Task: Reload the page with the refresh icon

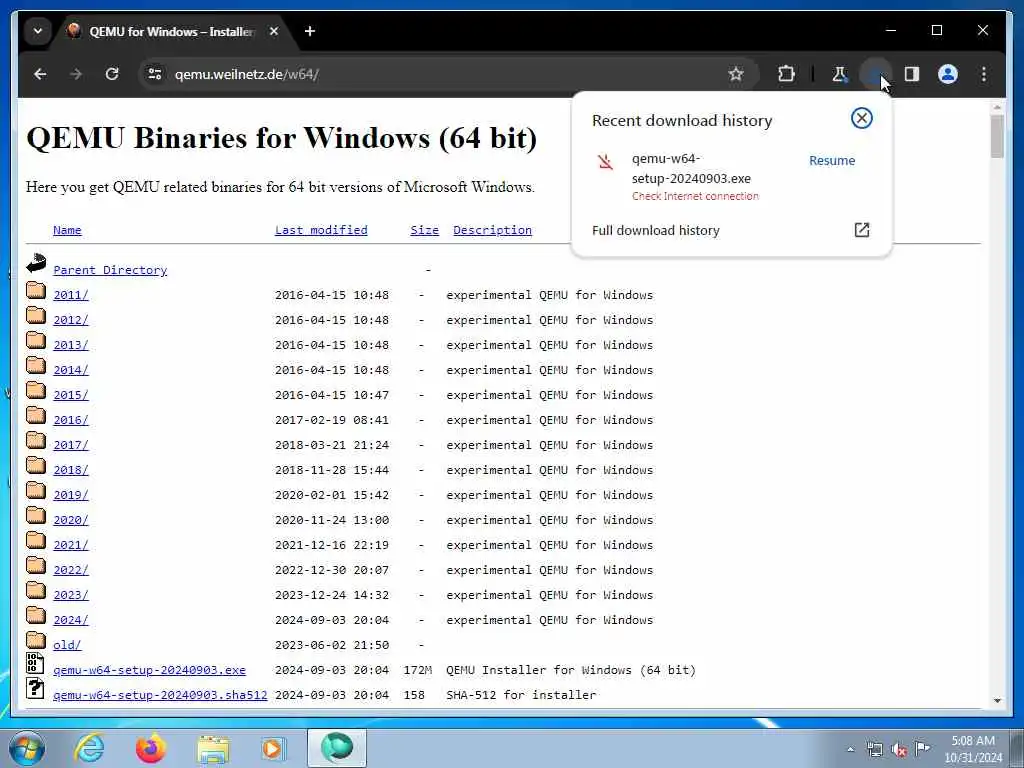Action: pos(112,74)
